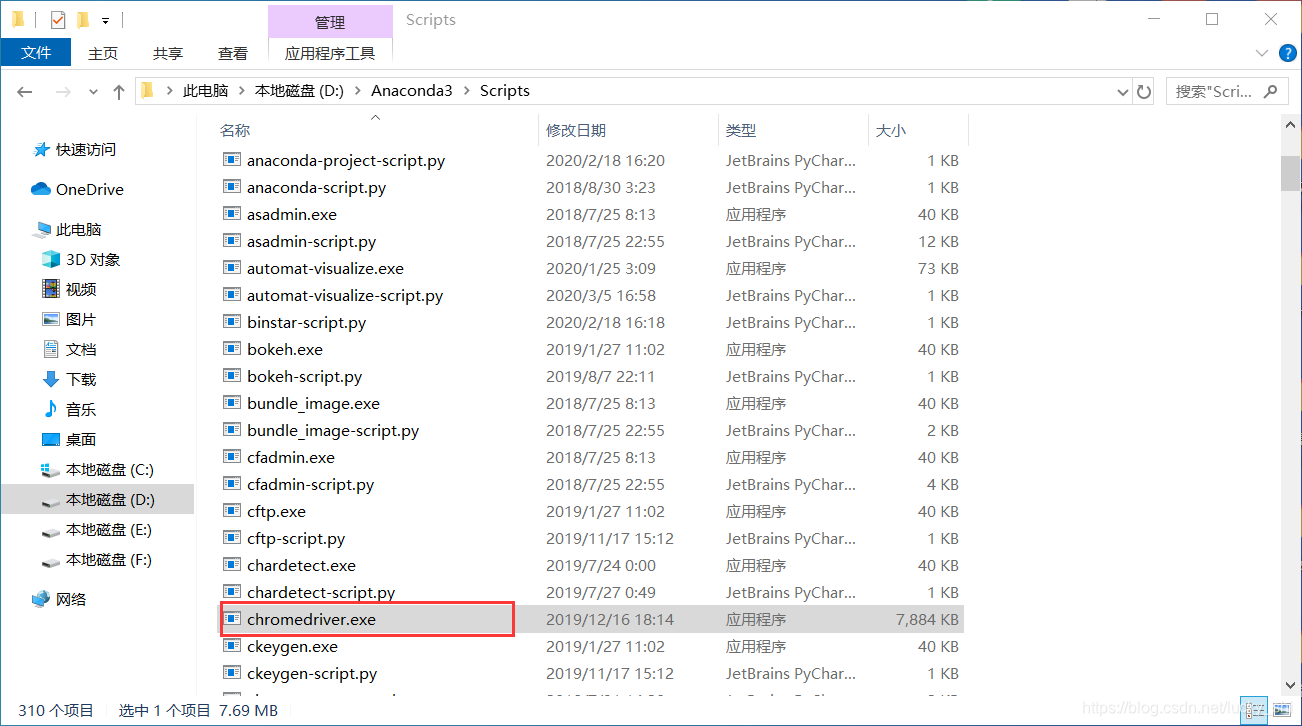Click 本地磁盘 (D:) in the breadcrumb
Screen dimensions: 1302x726
click(x=299, y=91)
